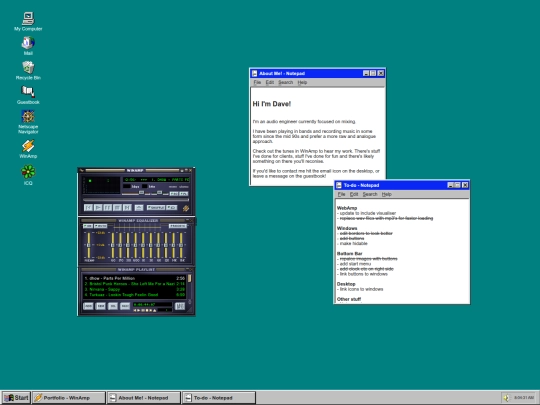Launch Netscape Navigator from desktop
This screenshot has width=540, height=405.
28,122
